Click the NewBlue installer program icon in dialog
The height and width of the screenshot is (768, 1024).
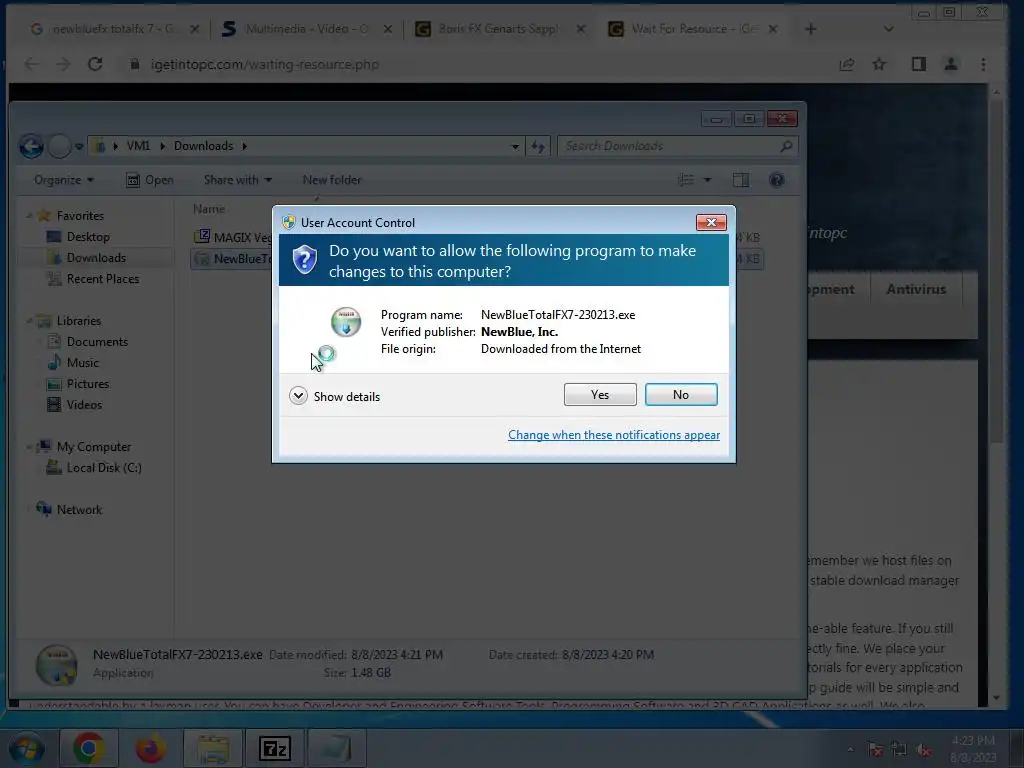point(345,321)
